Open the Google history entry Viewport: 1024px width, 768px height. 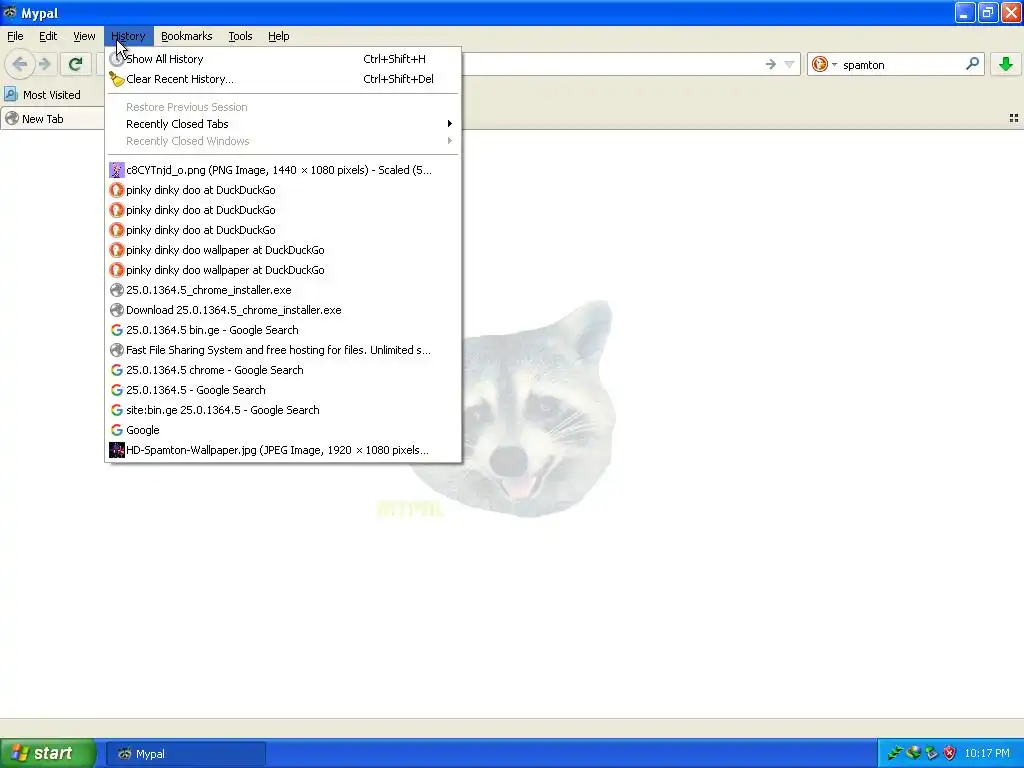coord(283,430)
